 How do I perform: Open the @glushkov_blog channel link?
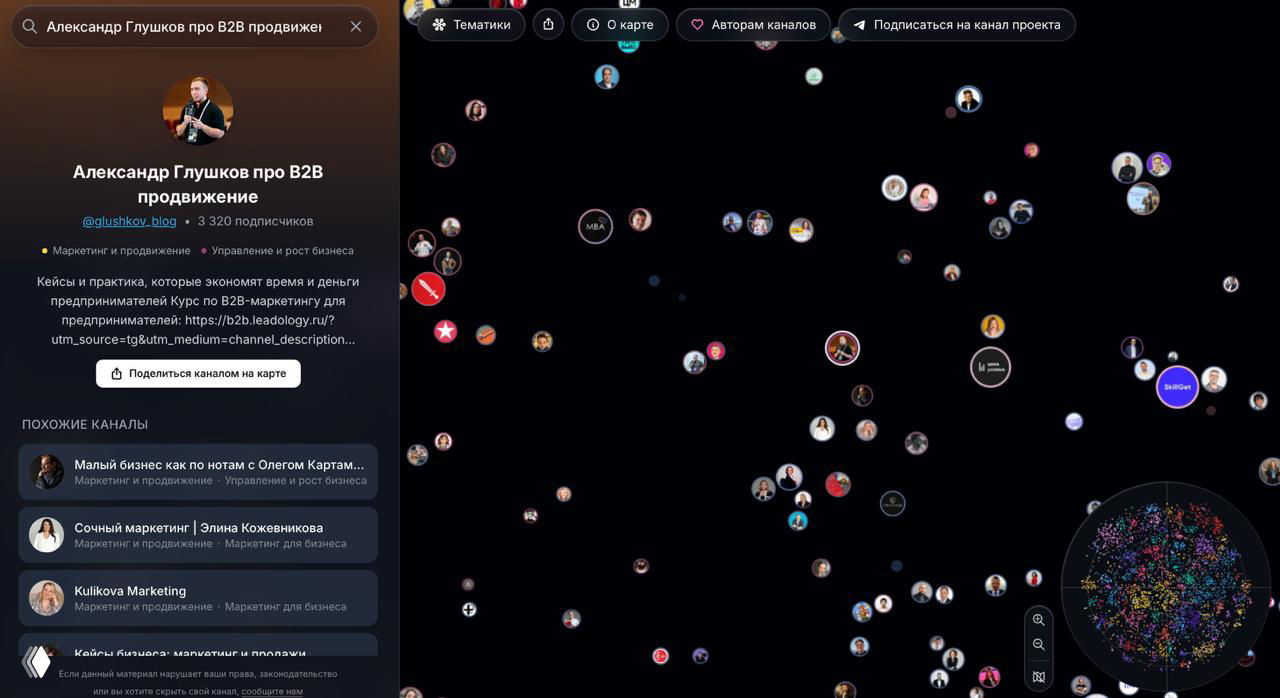click(x=129, y=221)
